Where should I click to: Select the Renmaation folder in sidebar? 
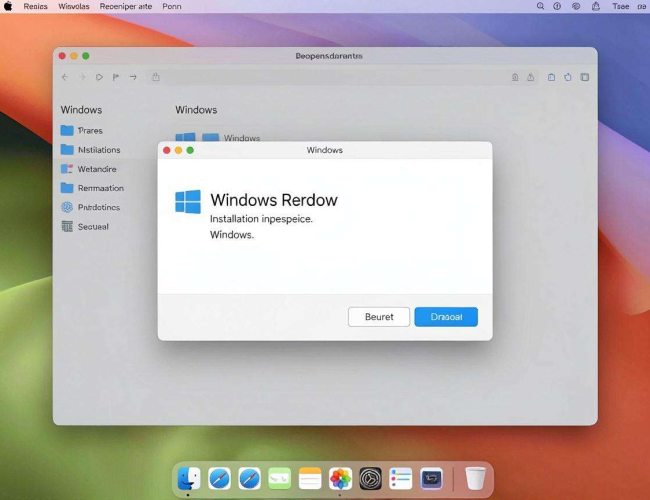point(92,188)
